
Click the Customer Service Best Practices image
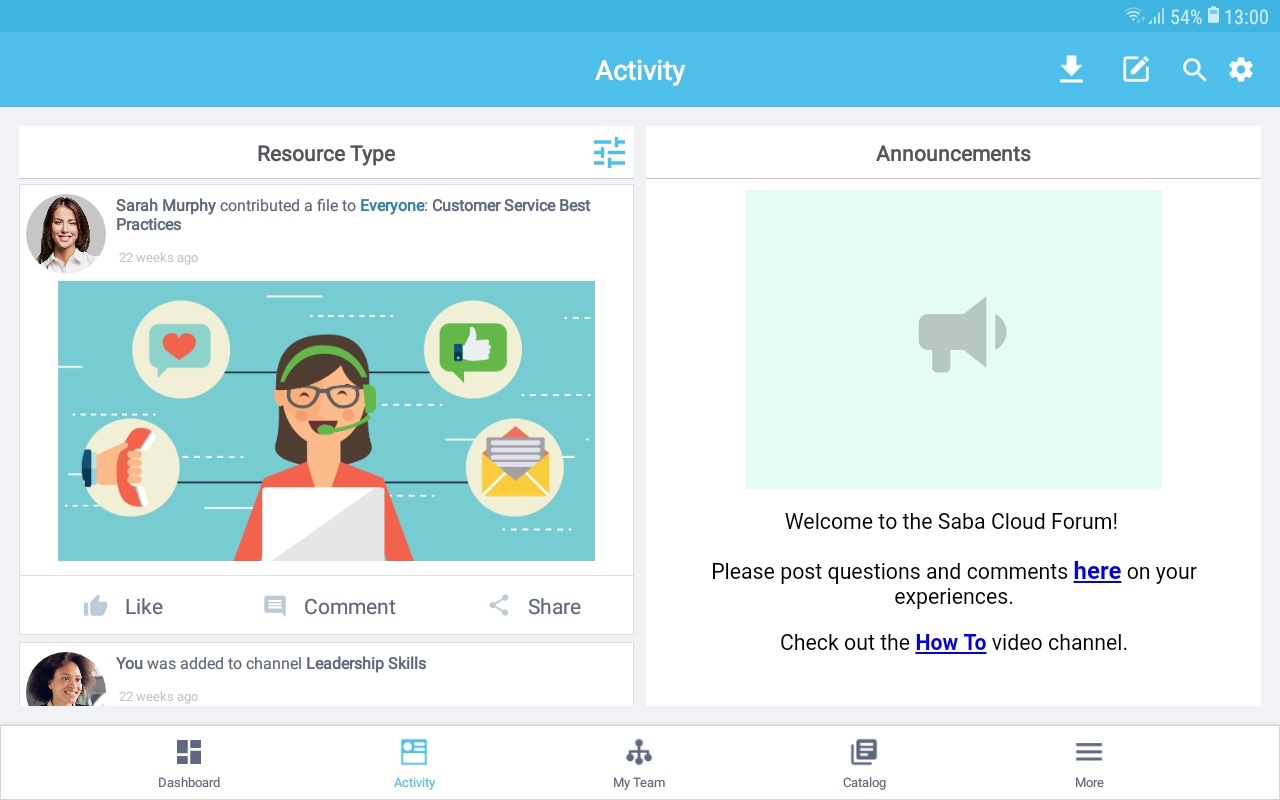click(326, 420)
